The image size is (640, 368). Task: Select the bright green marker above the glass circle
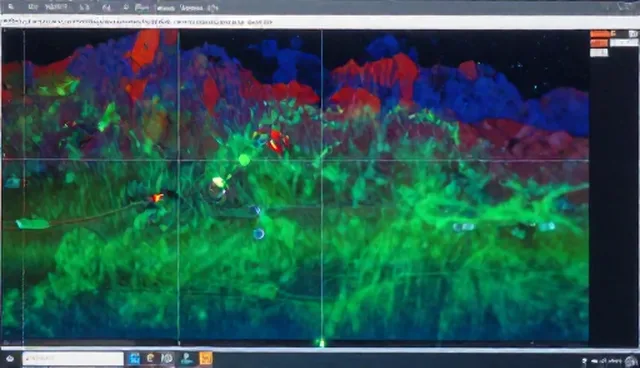(244, 160)
